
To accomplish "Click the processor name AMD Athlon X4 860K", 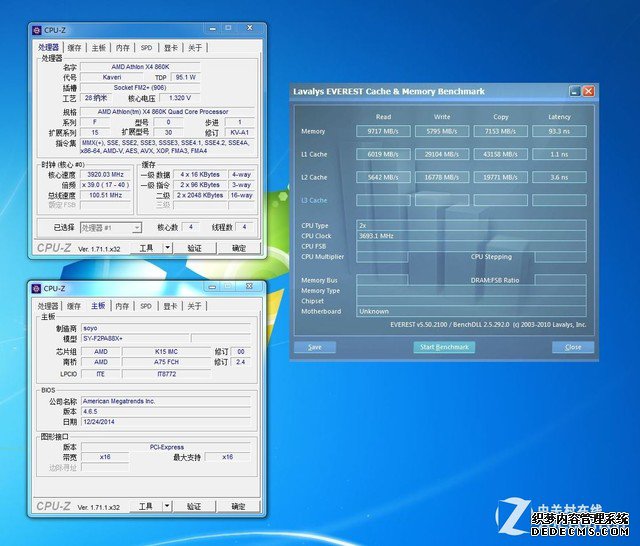I will click(140, 67).
